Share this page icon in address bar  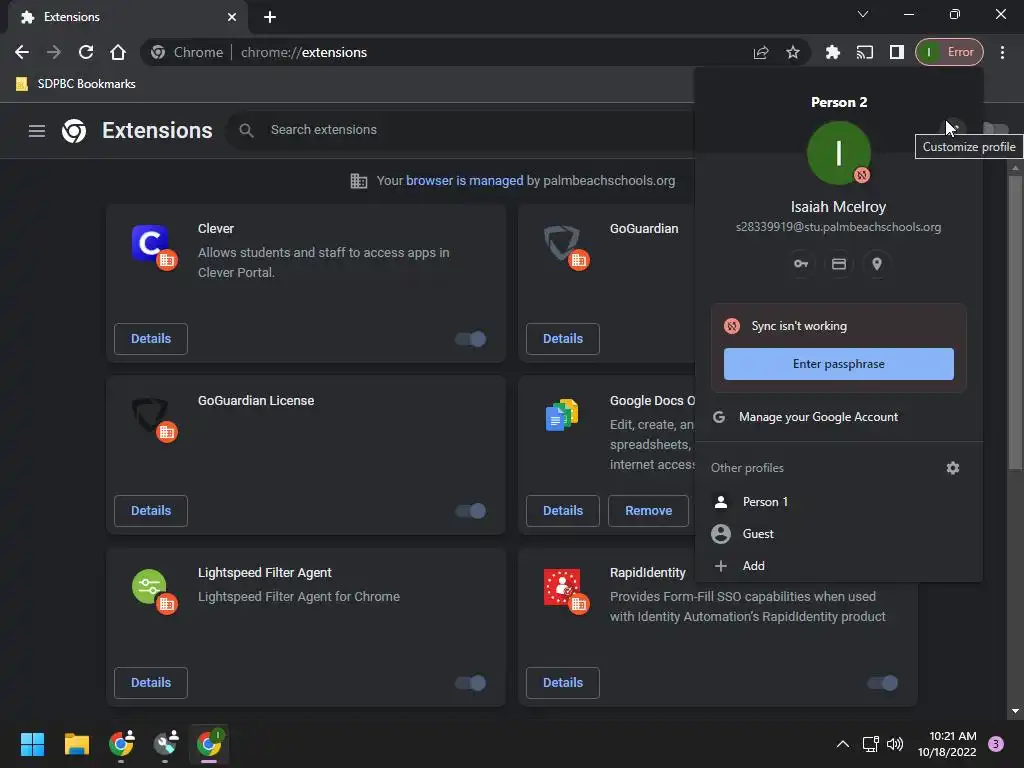point(761,52)
